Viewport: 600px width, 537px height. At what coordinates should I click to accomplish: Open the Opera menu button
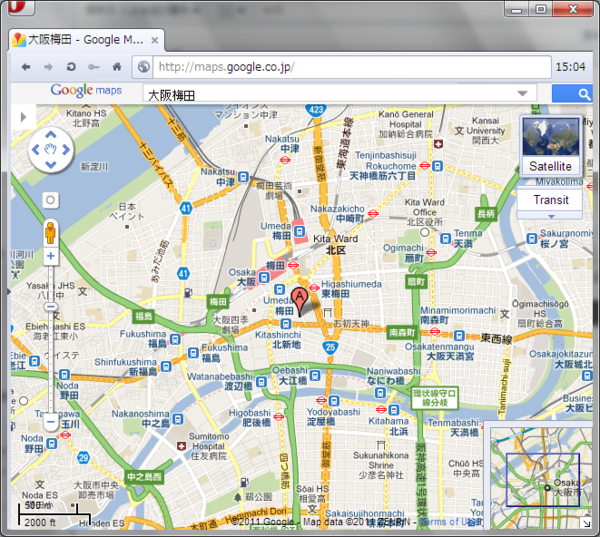tap(21, 7)
